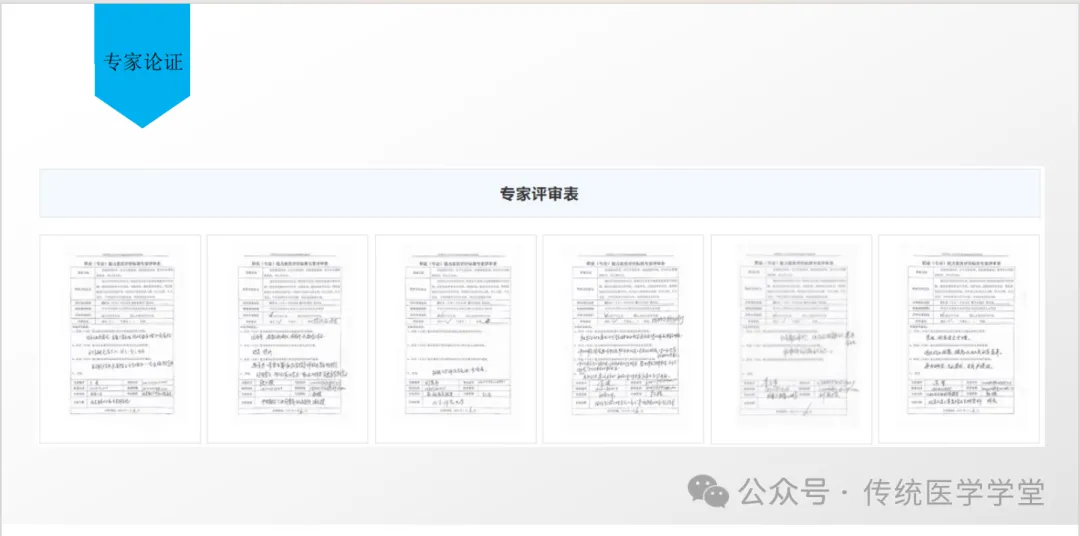Open the second expert review form thumbnail

click(288, 339)
